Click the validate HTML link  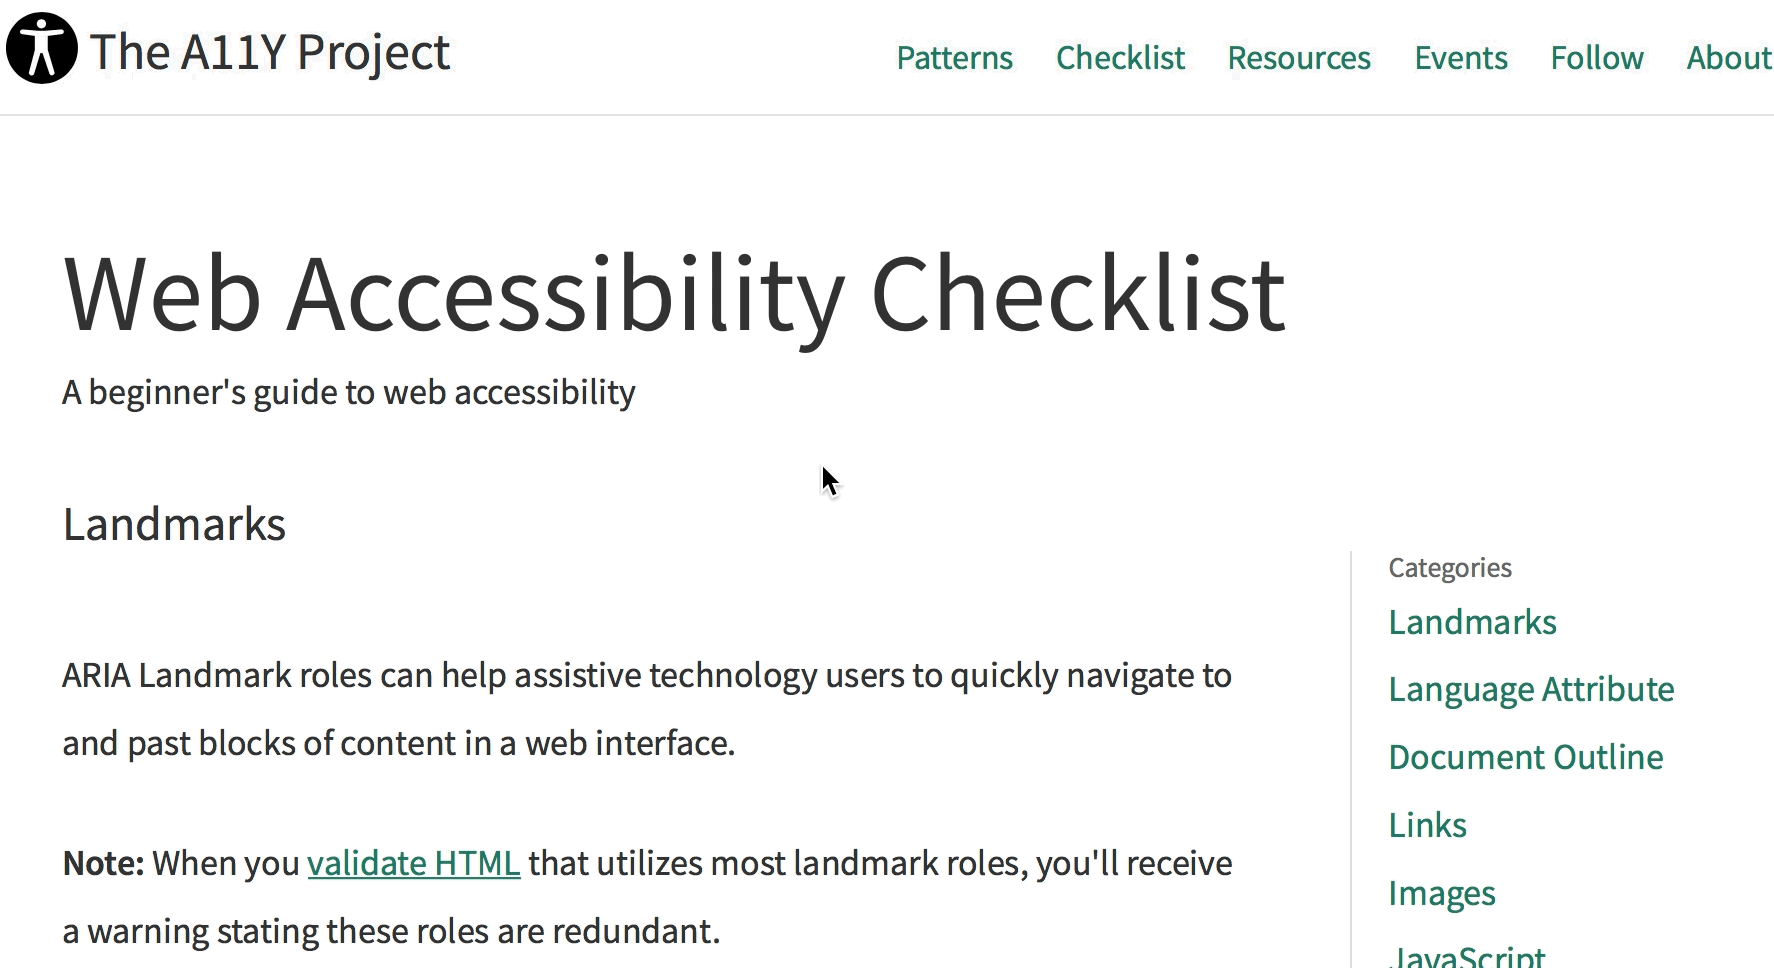click(x=413, y=862)
